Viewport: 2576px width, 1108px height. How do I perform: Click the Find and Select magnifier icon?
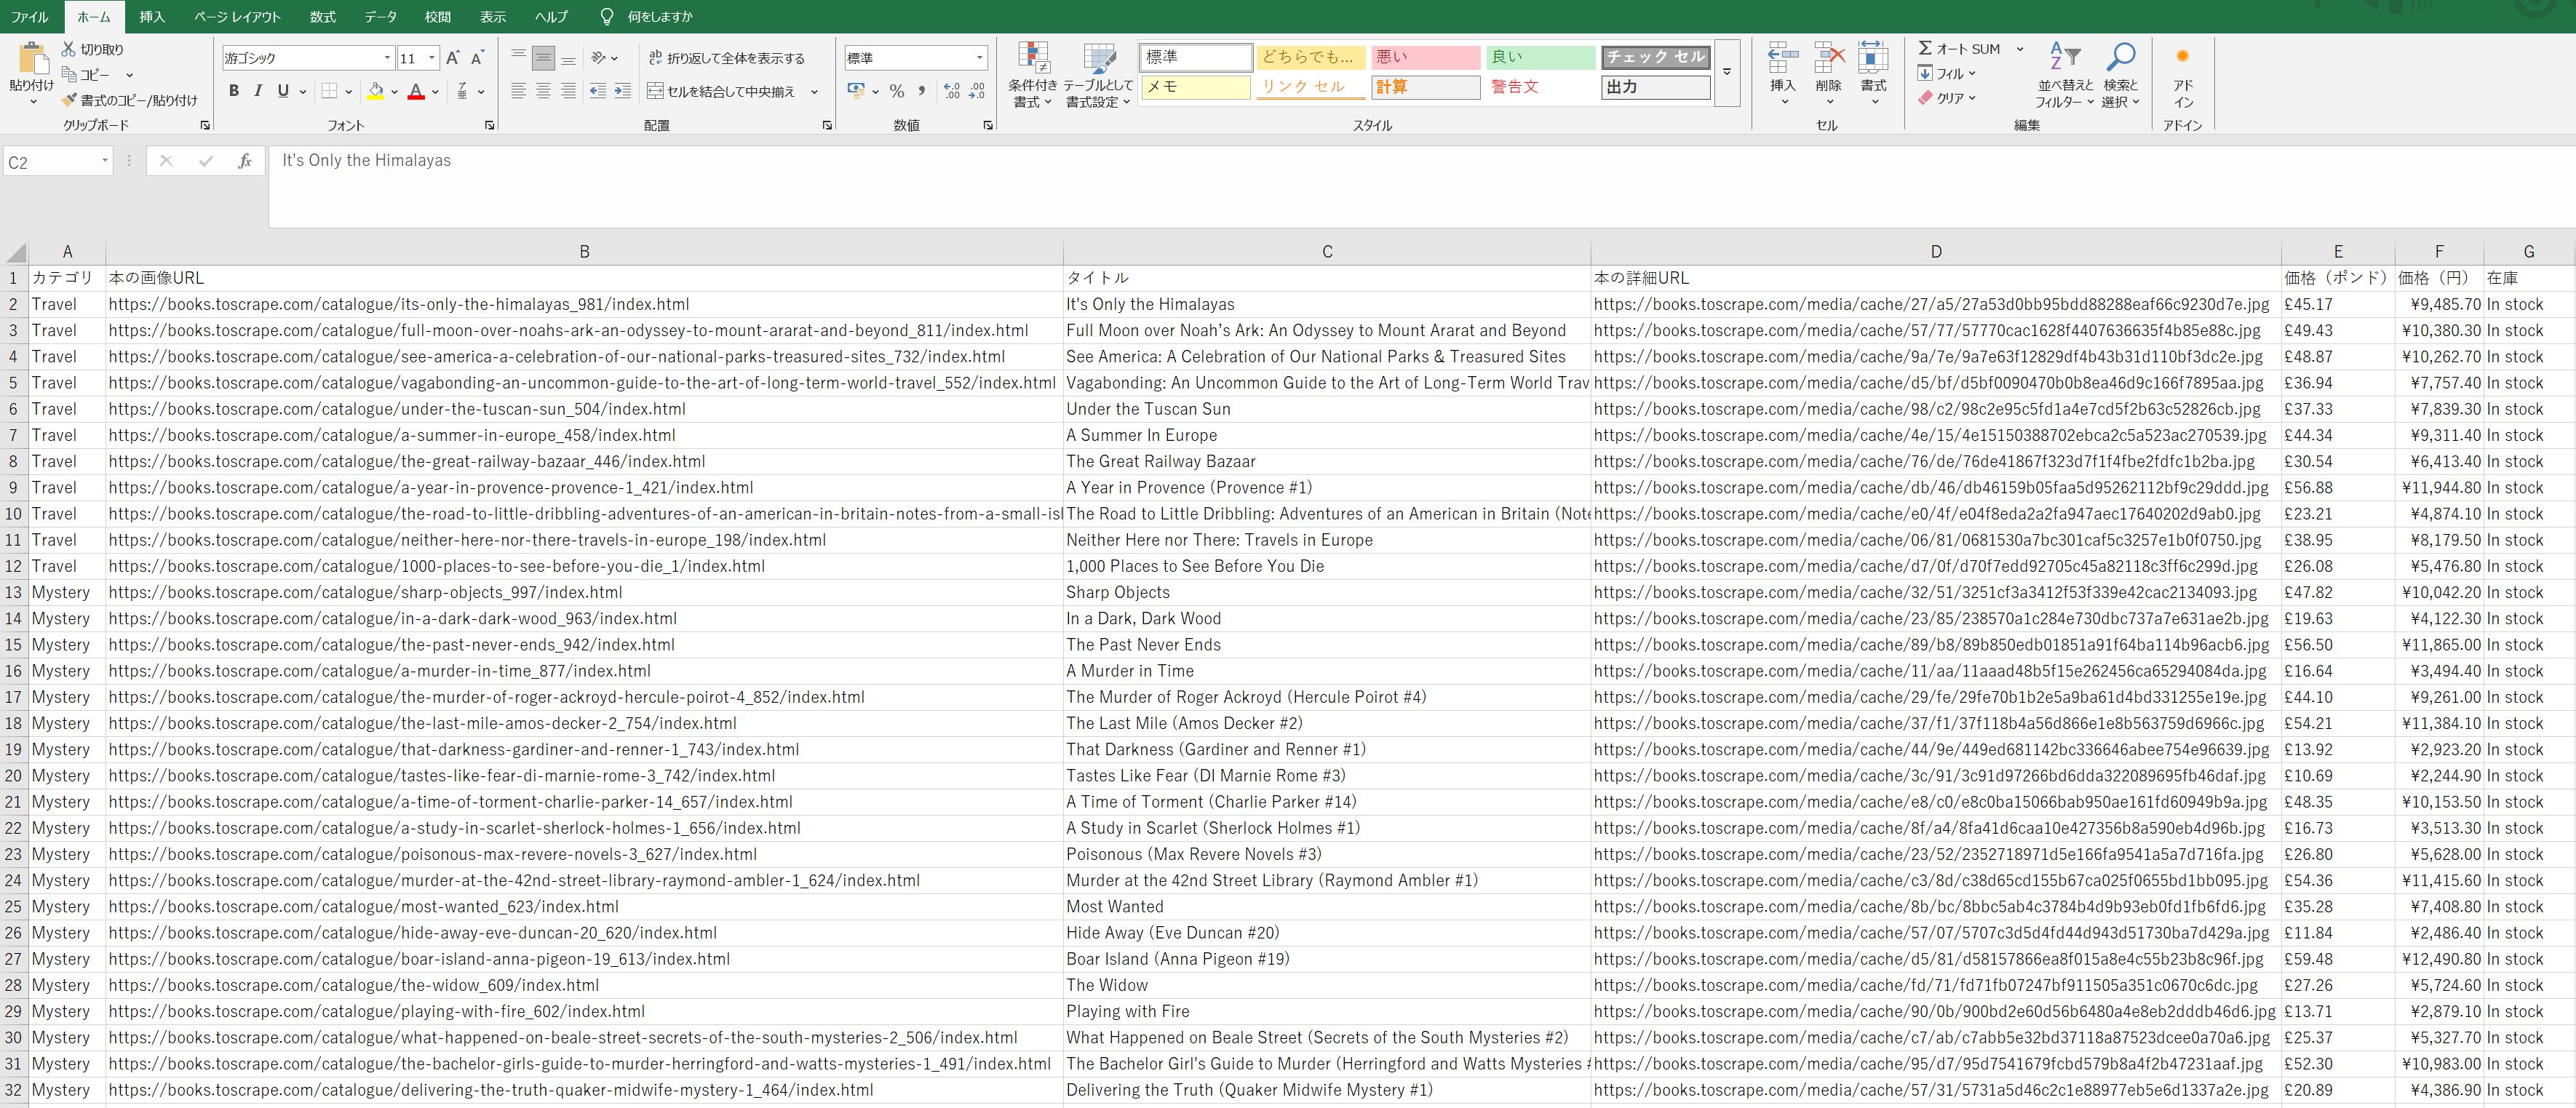[x=2119, y=58]
